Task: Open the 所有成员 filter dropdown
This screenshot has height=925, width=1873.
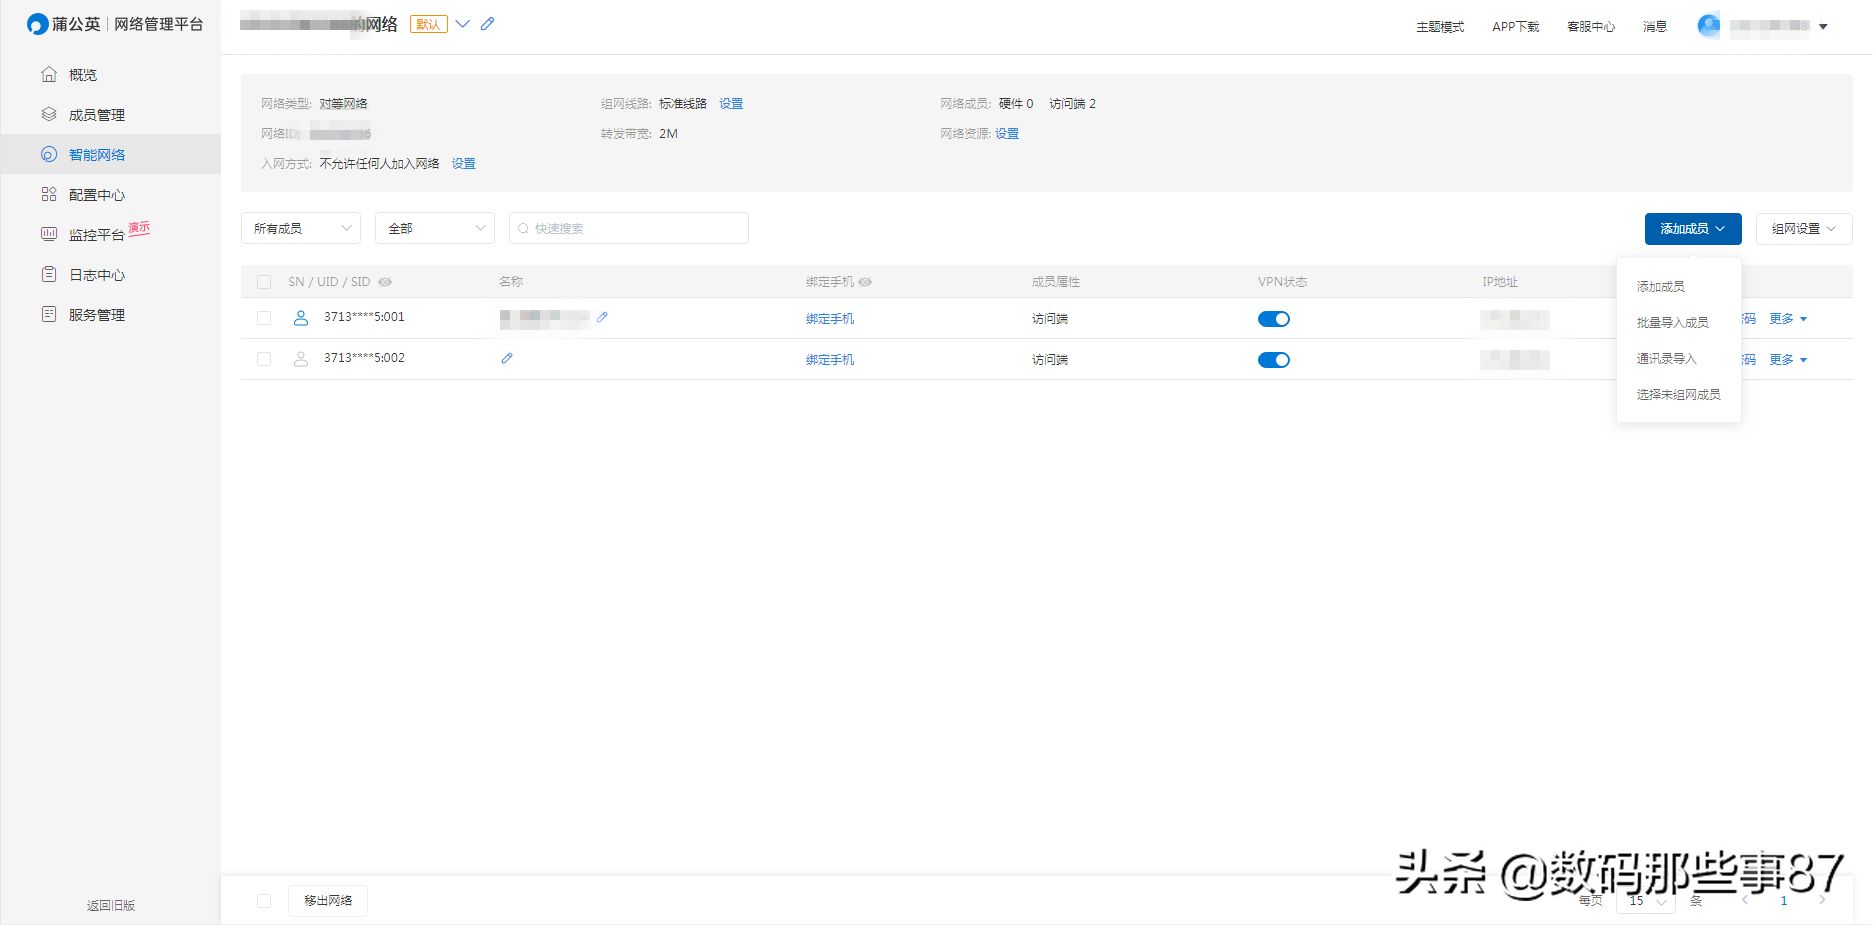Action: (x=300, y=228)
